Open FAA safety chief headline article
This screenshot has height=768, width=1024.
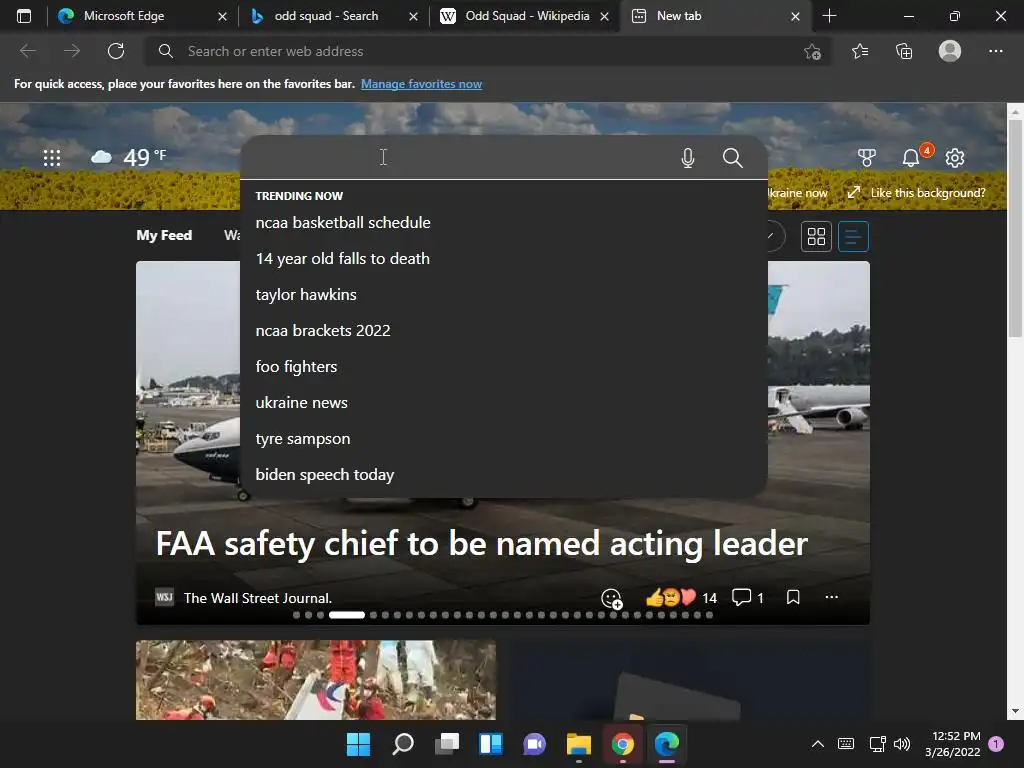[x=482, y=543]
